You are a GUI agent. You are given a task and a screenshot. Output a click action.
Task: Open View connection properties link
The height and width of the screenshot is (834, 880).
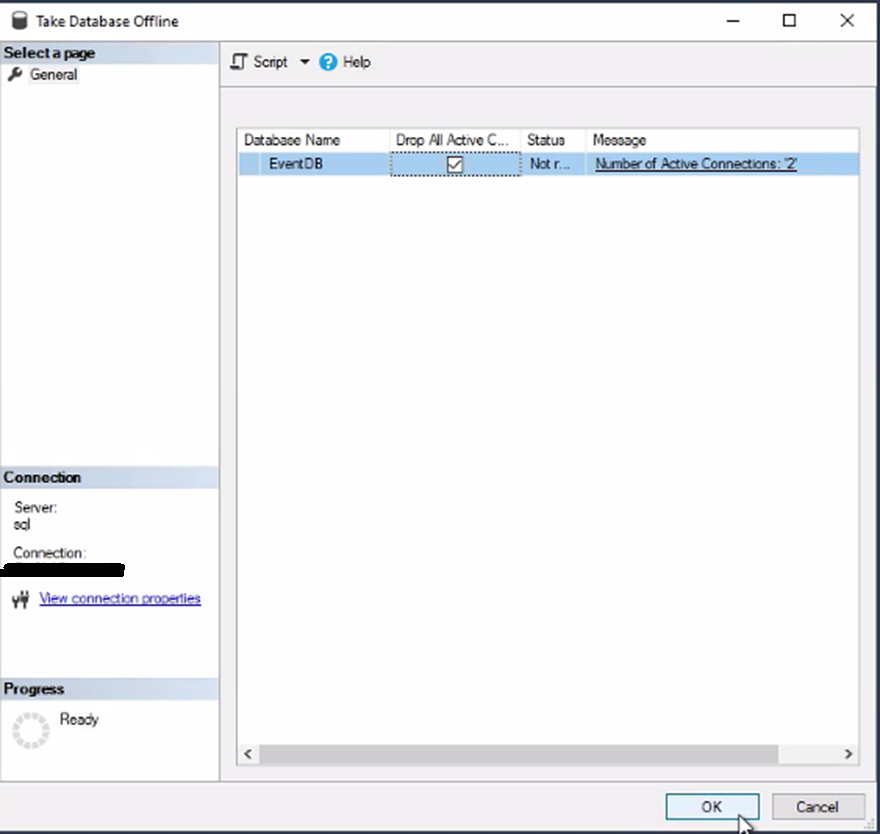(x=120, y=599)
